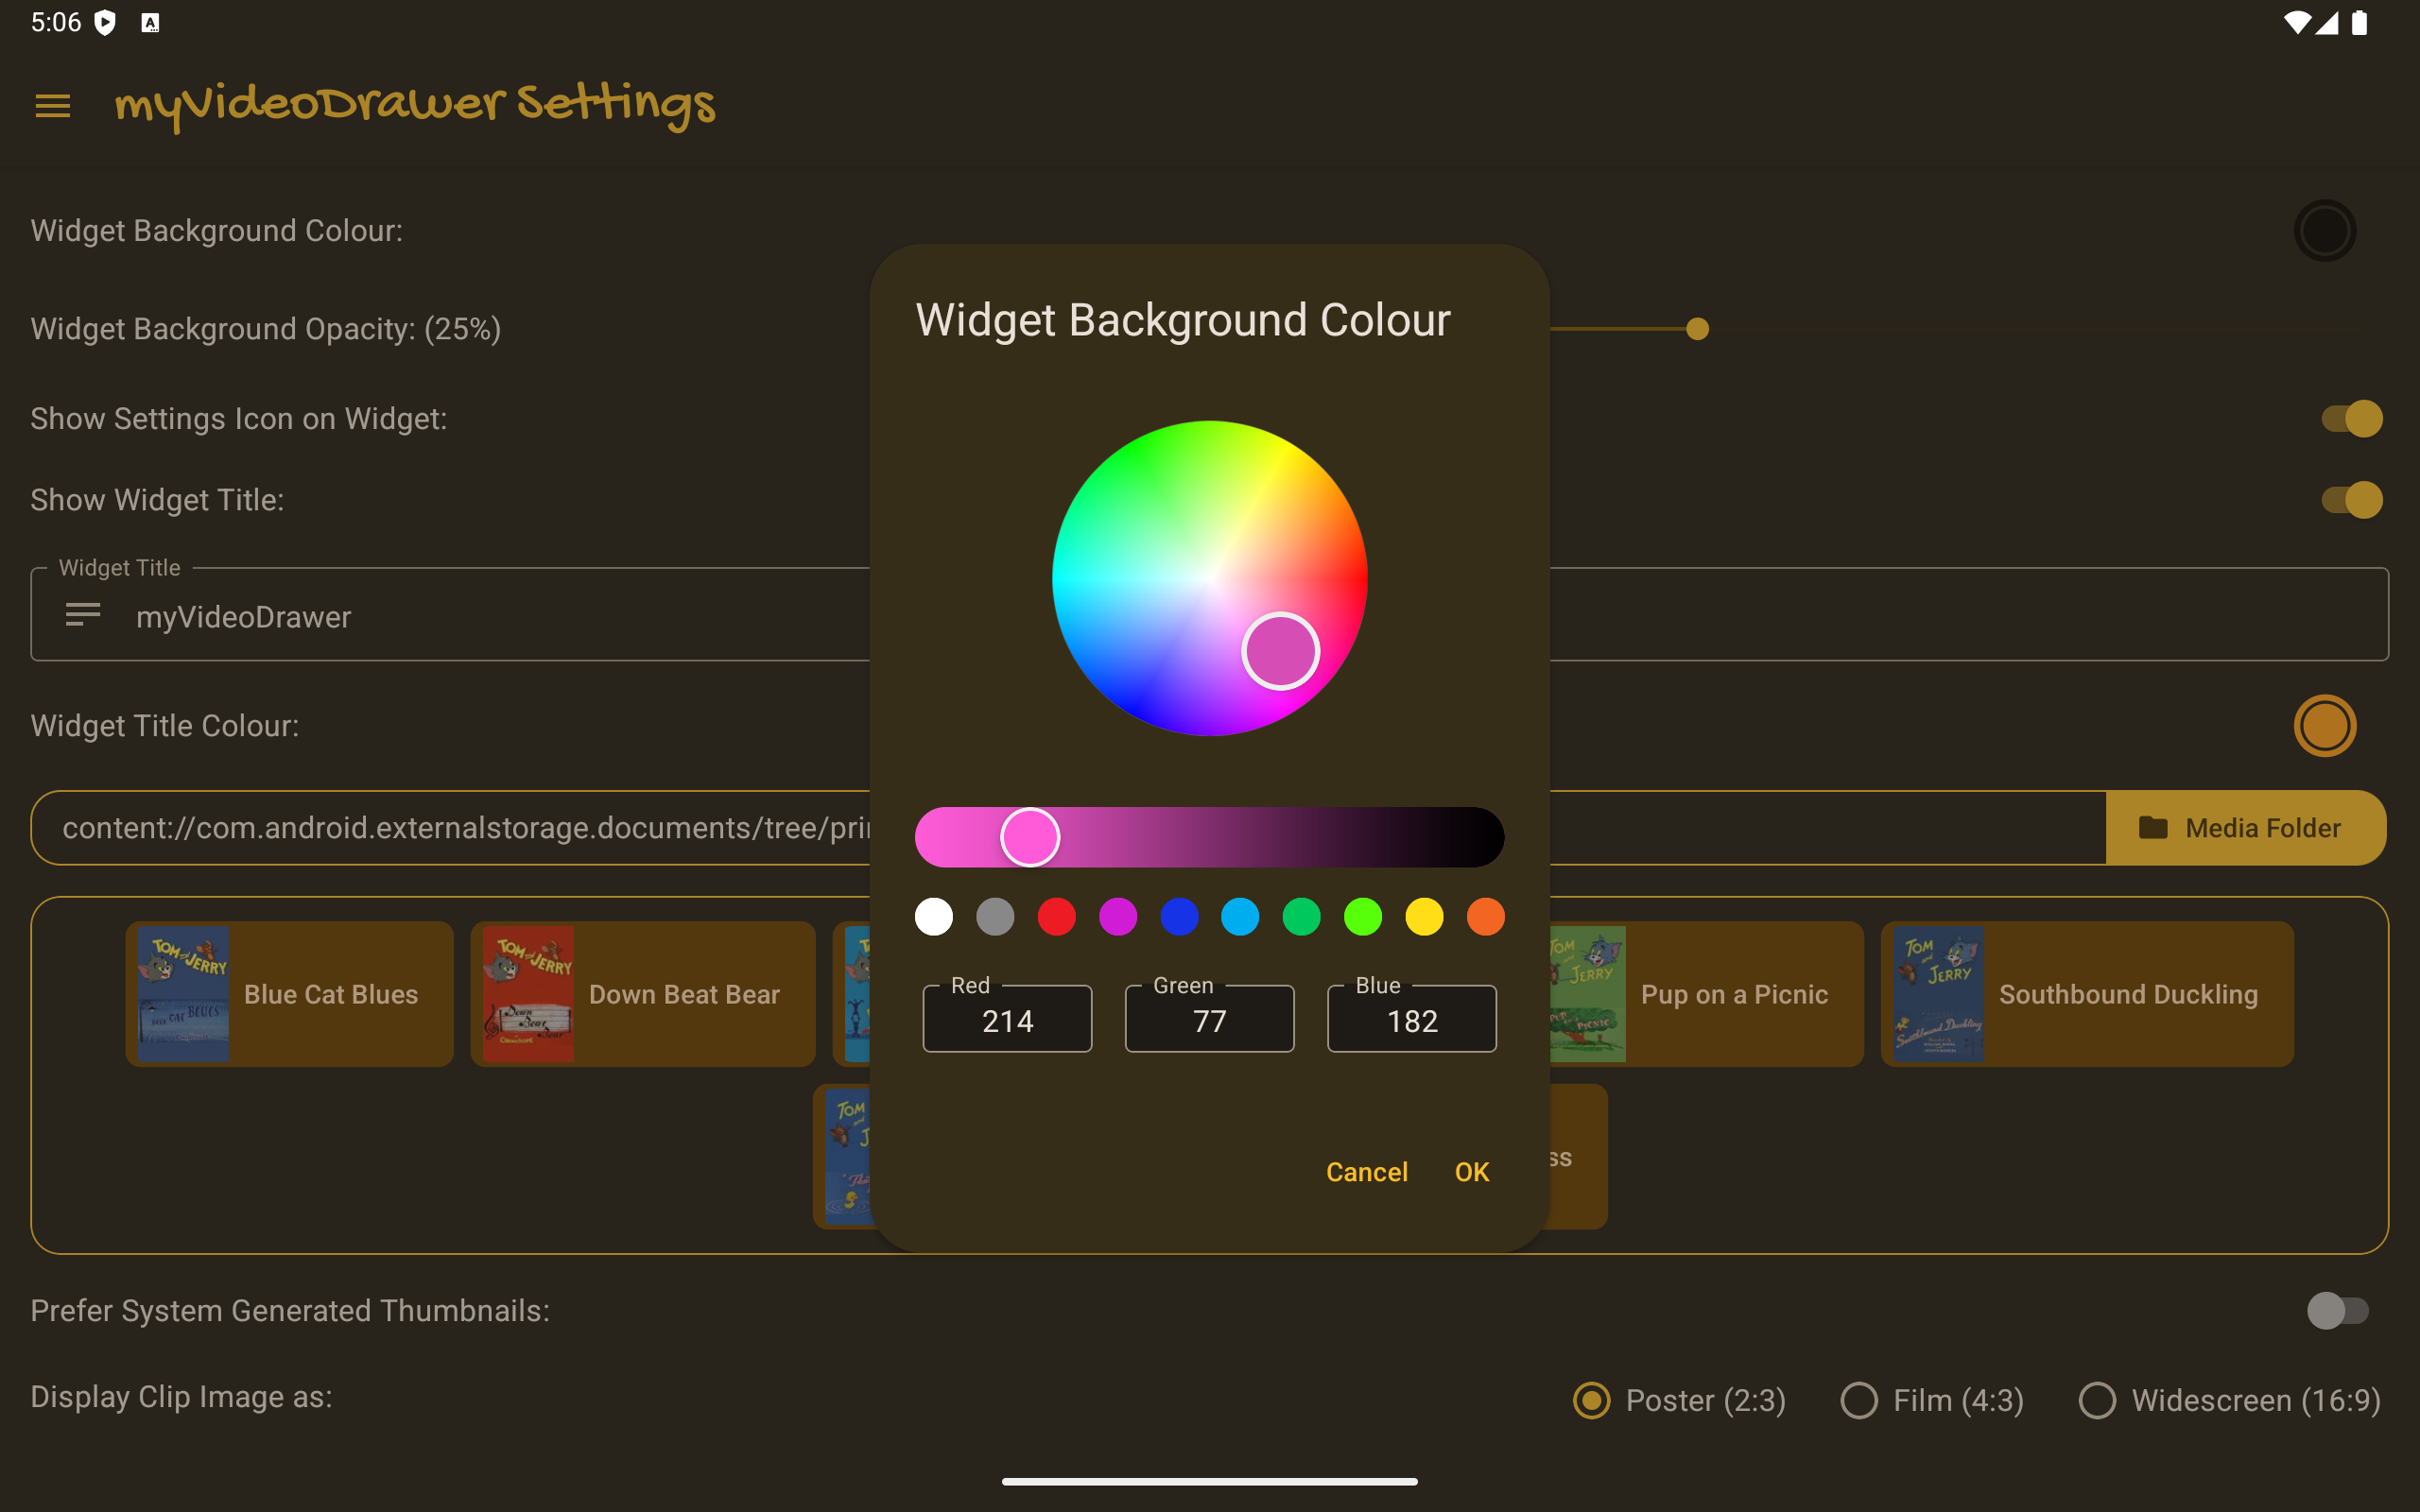The width and height of the screenshot is (2420, 1512).
Task: Open the hamburger navigation menu
Action: pos(52,106)
